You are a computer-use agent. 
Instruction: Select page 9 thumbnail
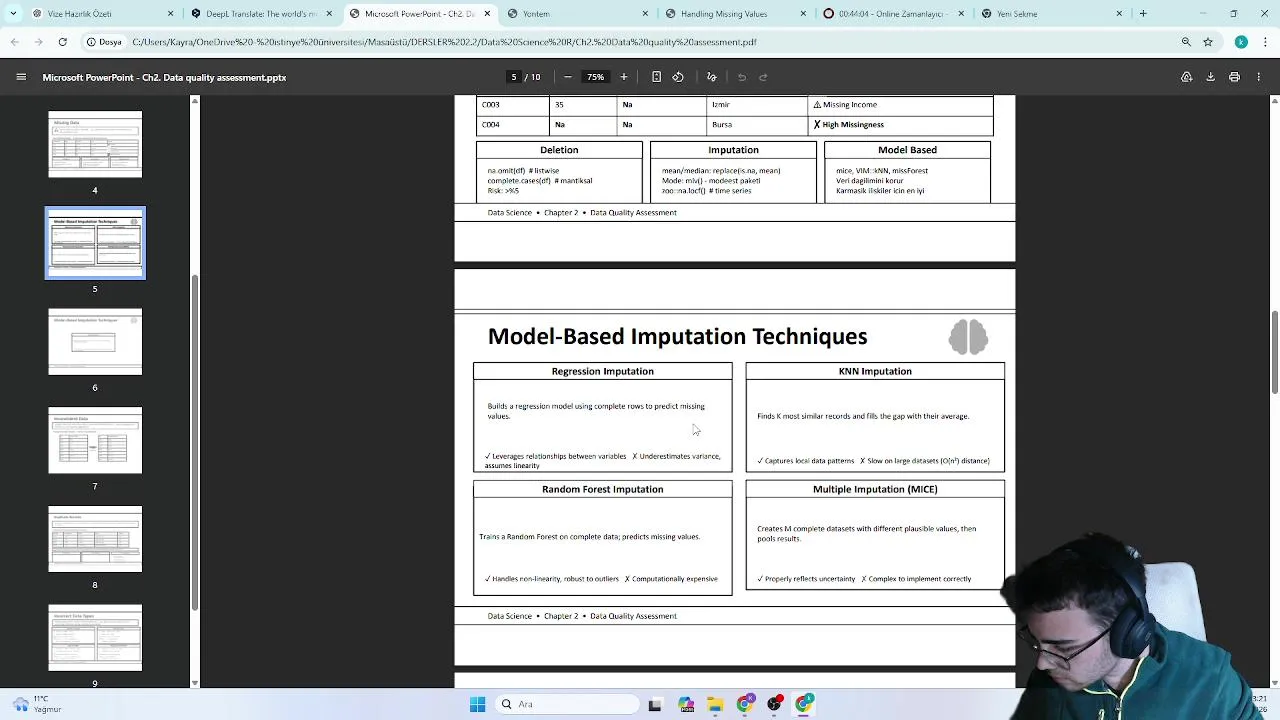click(95, 638)
